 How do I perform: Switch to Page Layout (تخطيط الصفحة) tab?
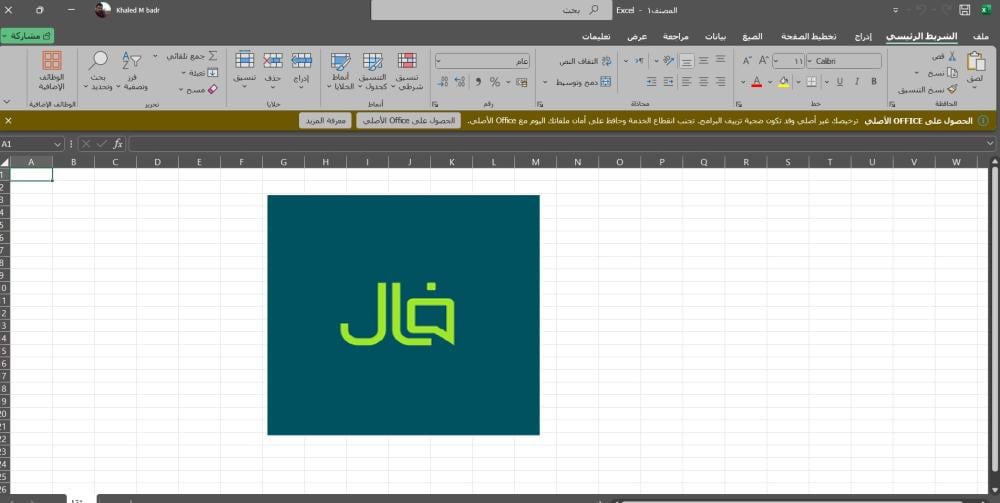(x=809, y=36)
